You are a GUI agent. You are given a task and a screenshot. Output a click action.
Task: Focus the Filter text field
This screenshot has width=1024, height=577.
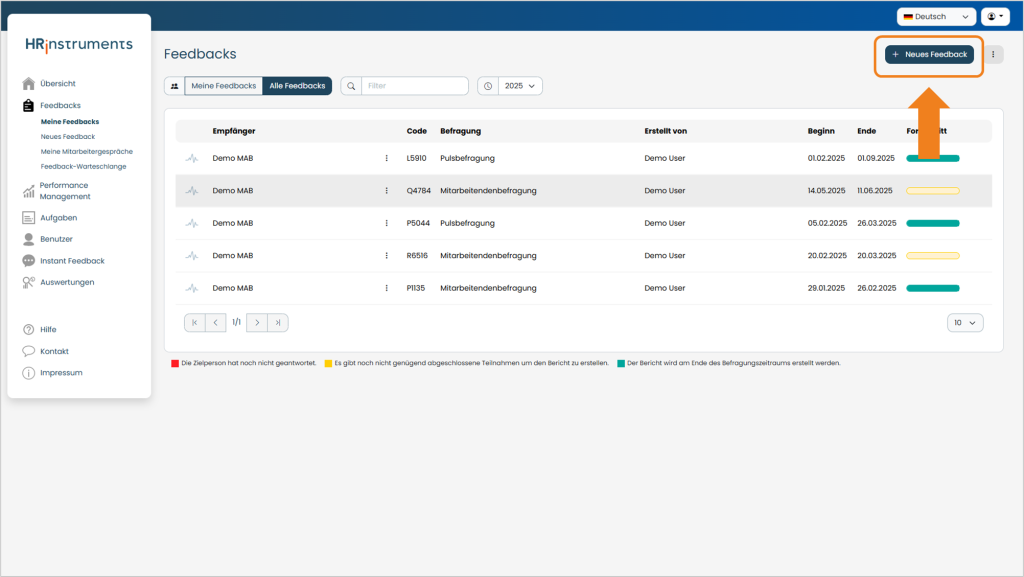(415, 86)
